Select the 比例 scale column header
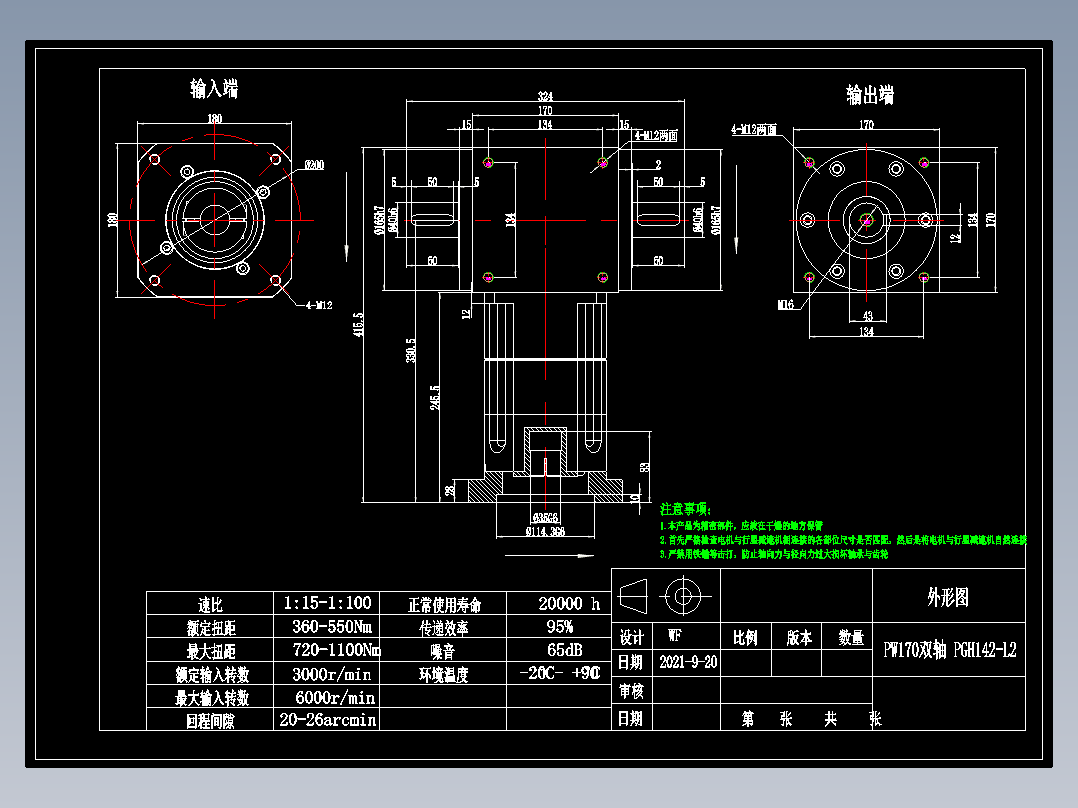 [743, 637]
